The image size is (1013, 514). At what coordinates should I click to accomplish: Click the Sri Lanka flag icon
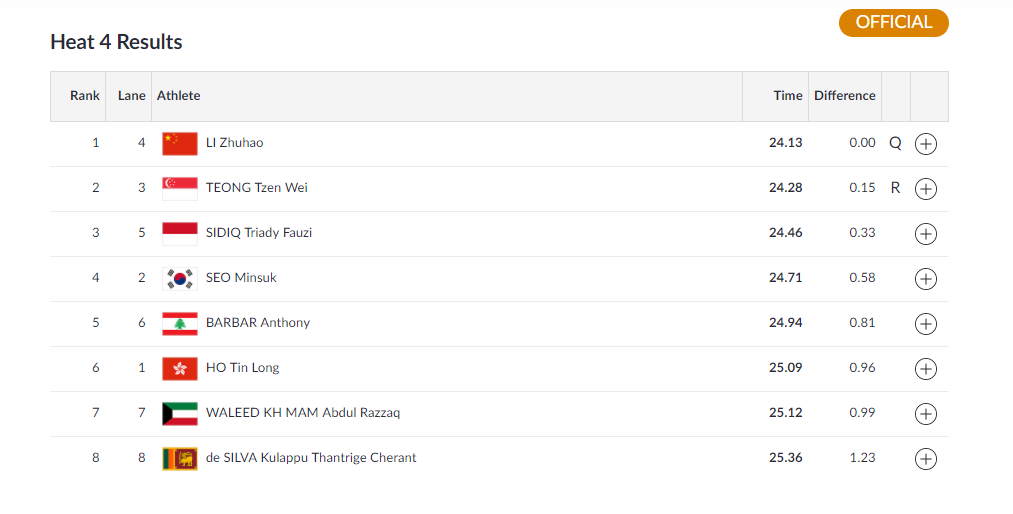180,458
